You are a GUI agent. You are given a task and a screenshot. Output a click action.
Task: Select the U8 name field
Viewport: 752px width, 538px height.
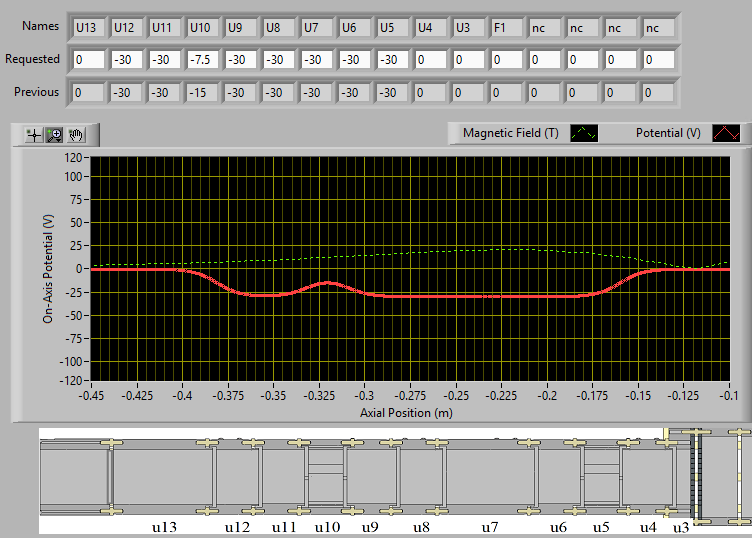pos(279,28)
